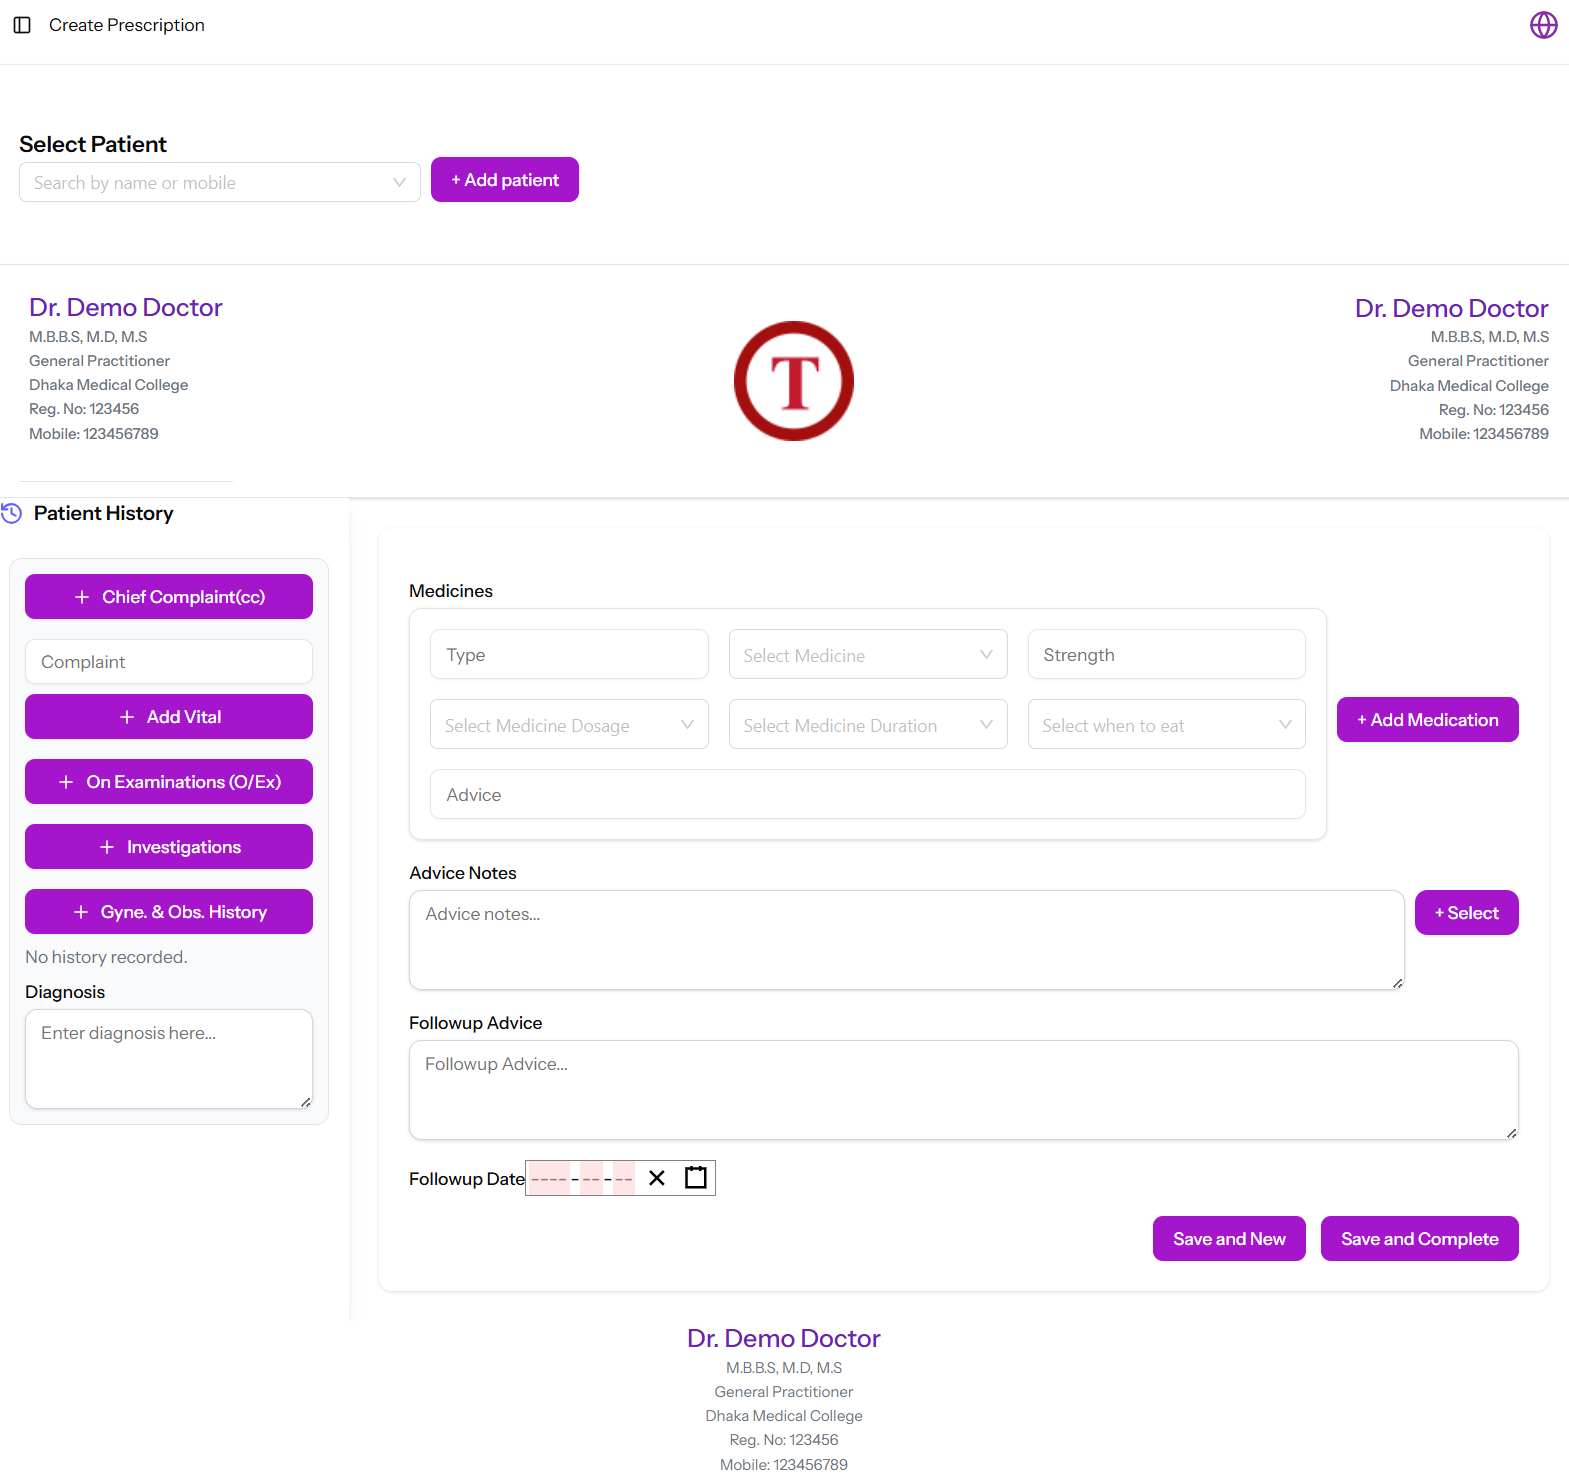Click the Patient History clock icon
Screen dimensions: 1569x1481
(12, 514)
